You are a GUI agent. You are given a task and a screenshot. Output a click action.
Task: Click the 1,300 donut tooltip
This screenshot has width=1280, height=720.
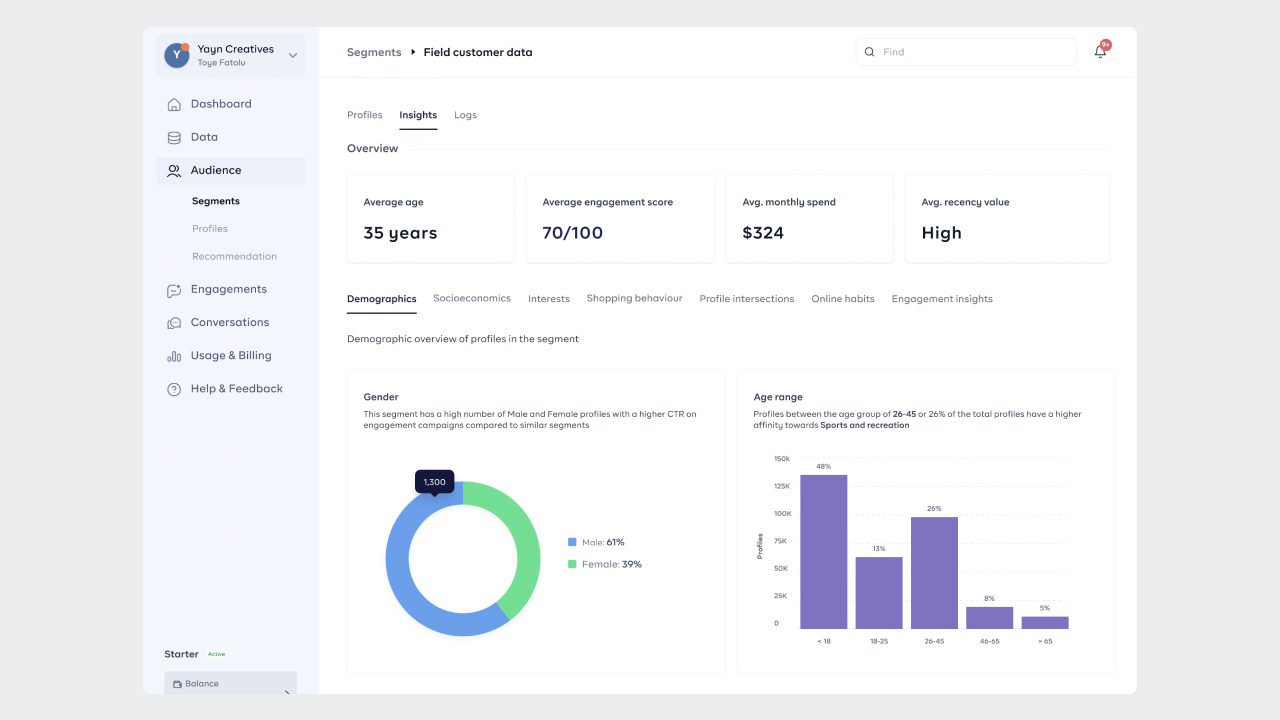[x=434, y=482]
